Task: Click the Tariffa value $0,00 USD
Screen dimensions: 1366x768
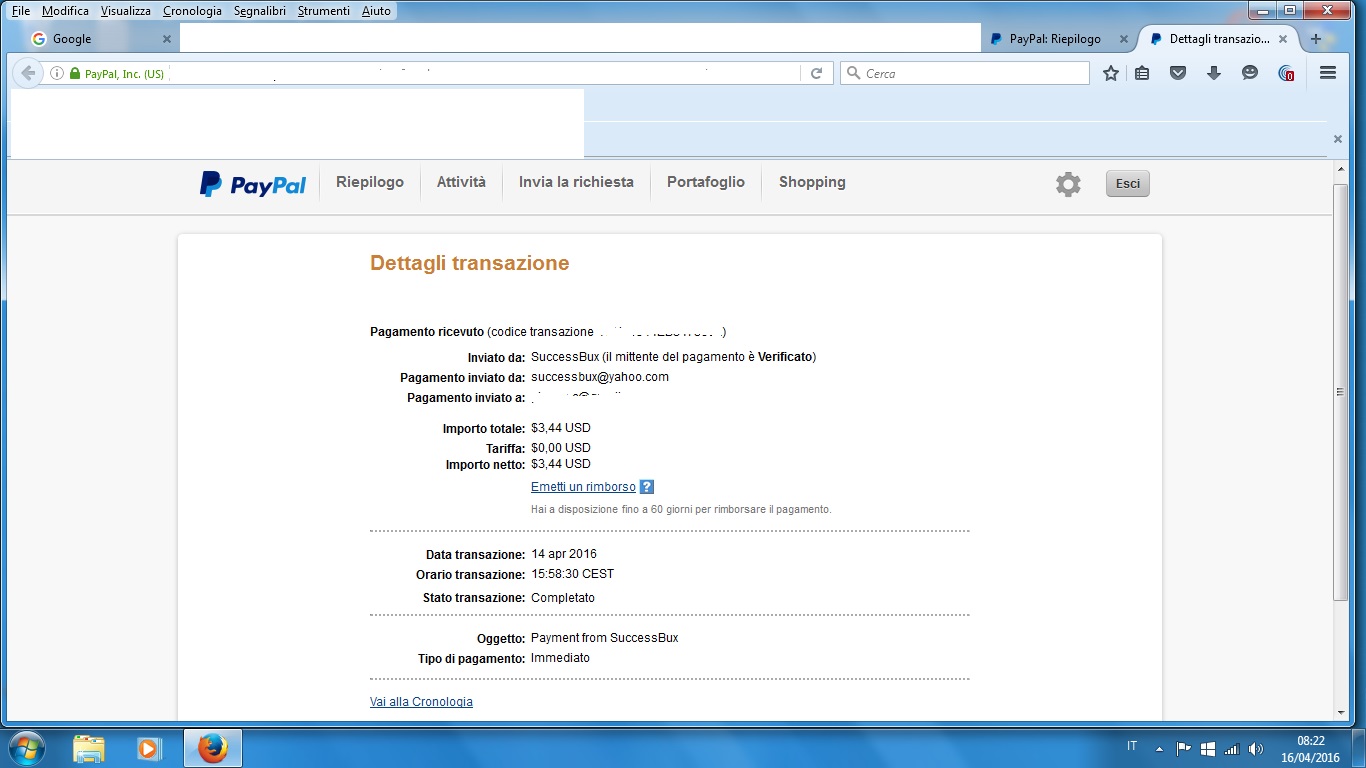Action: pos(561,448)
